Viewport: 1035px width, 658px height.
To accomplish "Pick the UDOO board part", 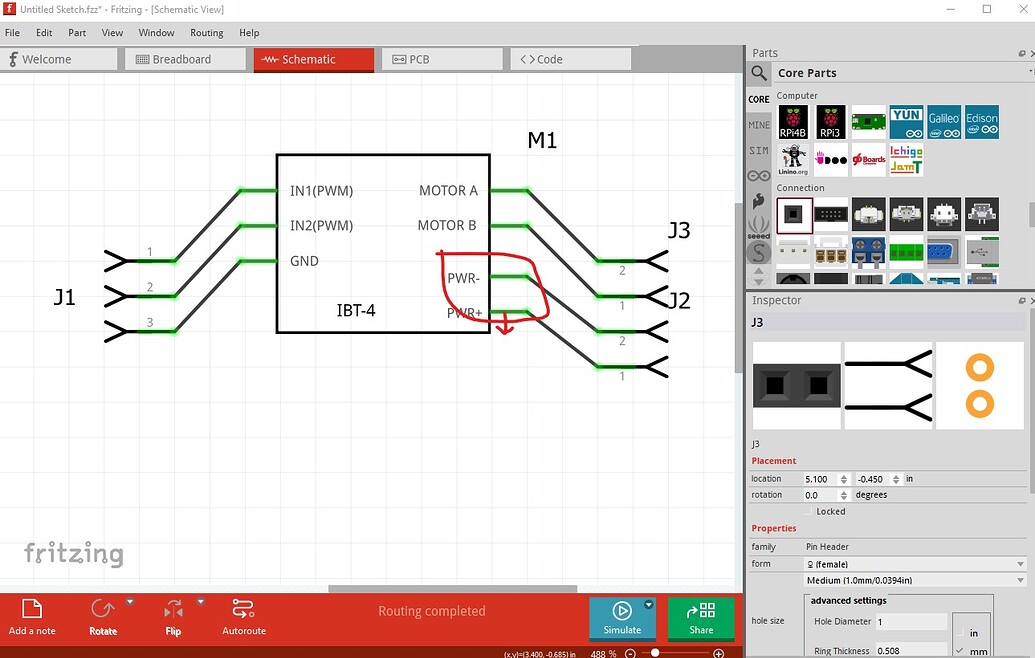I will pyautogui.click(x=830, y=160).
